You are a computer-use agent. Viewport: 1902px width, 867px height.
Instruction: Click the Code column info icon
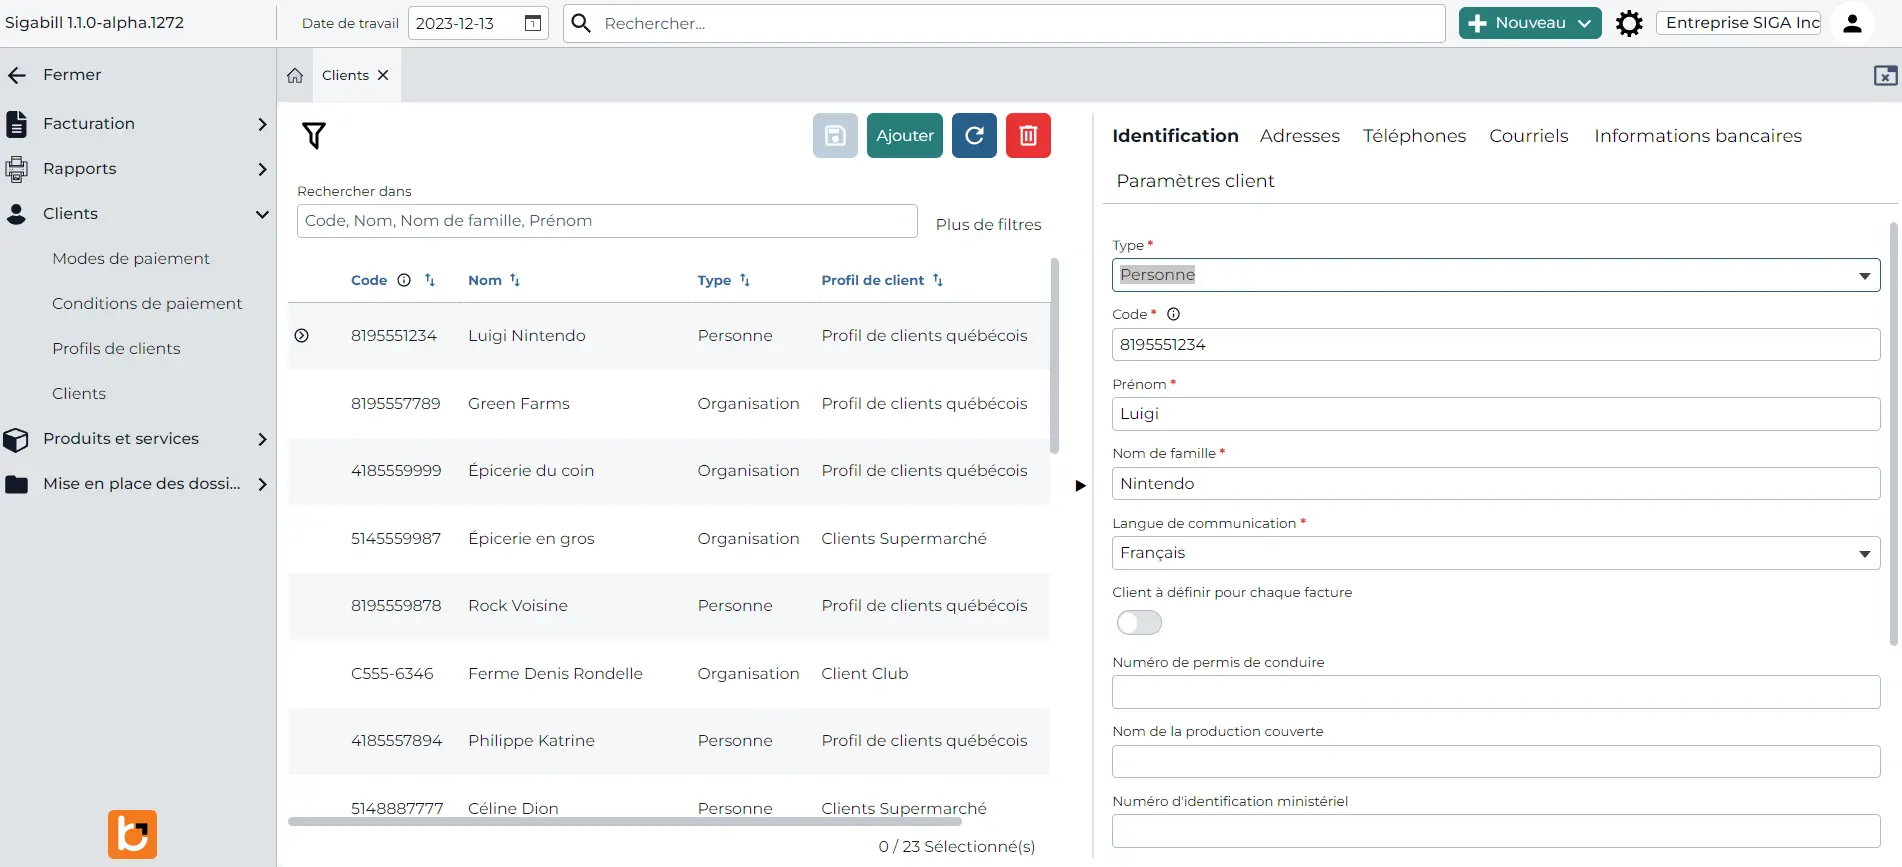(404, 280)
